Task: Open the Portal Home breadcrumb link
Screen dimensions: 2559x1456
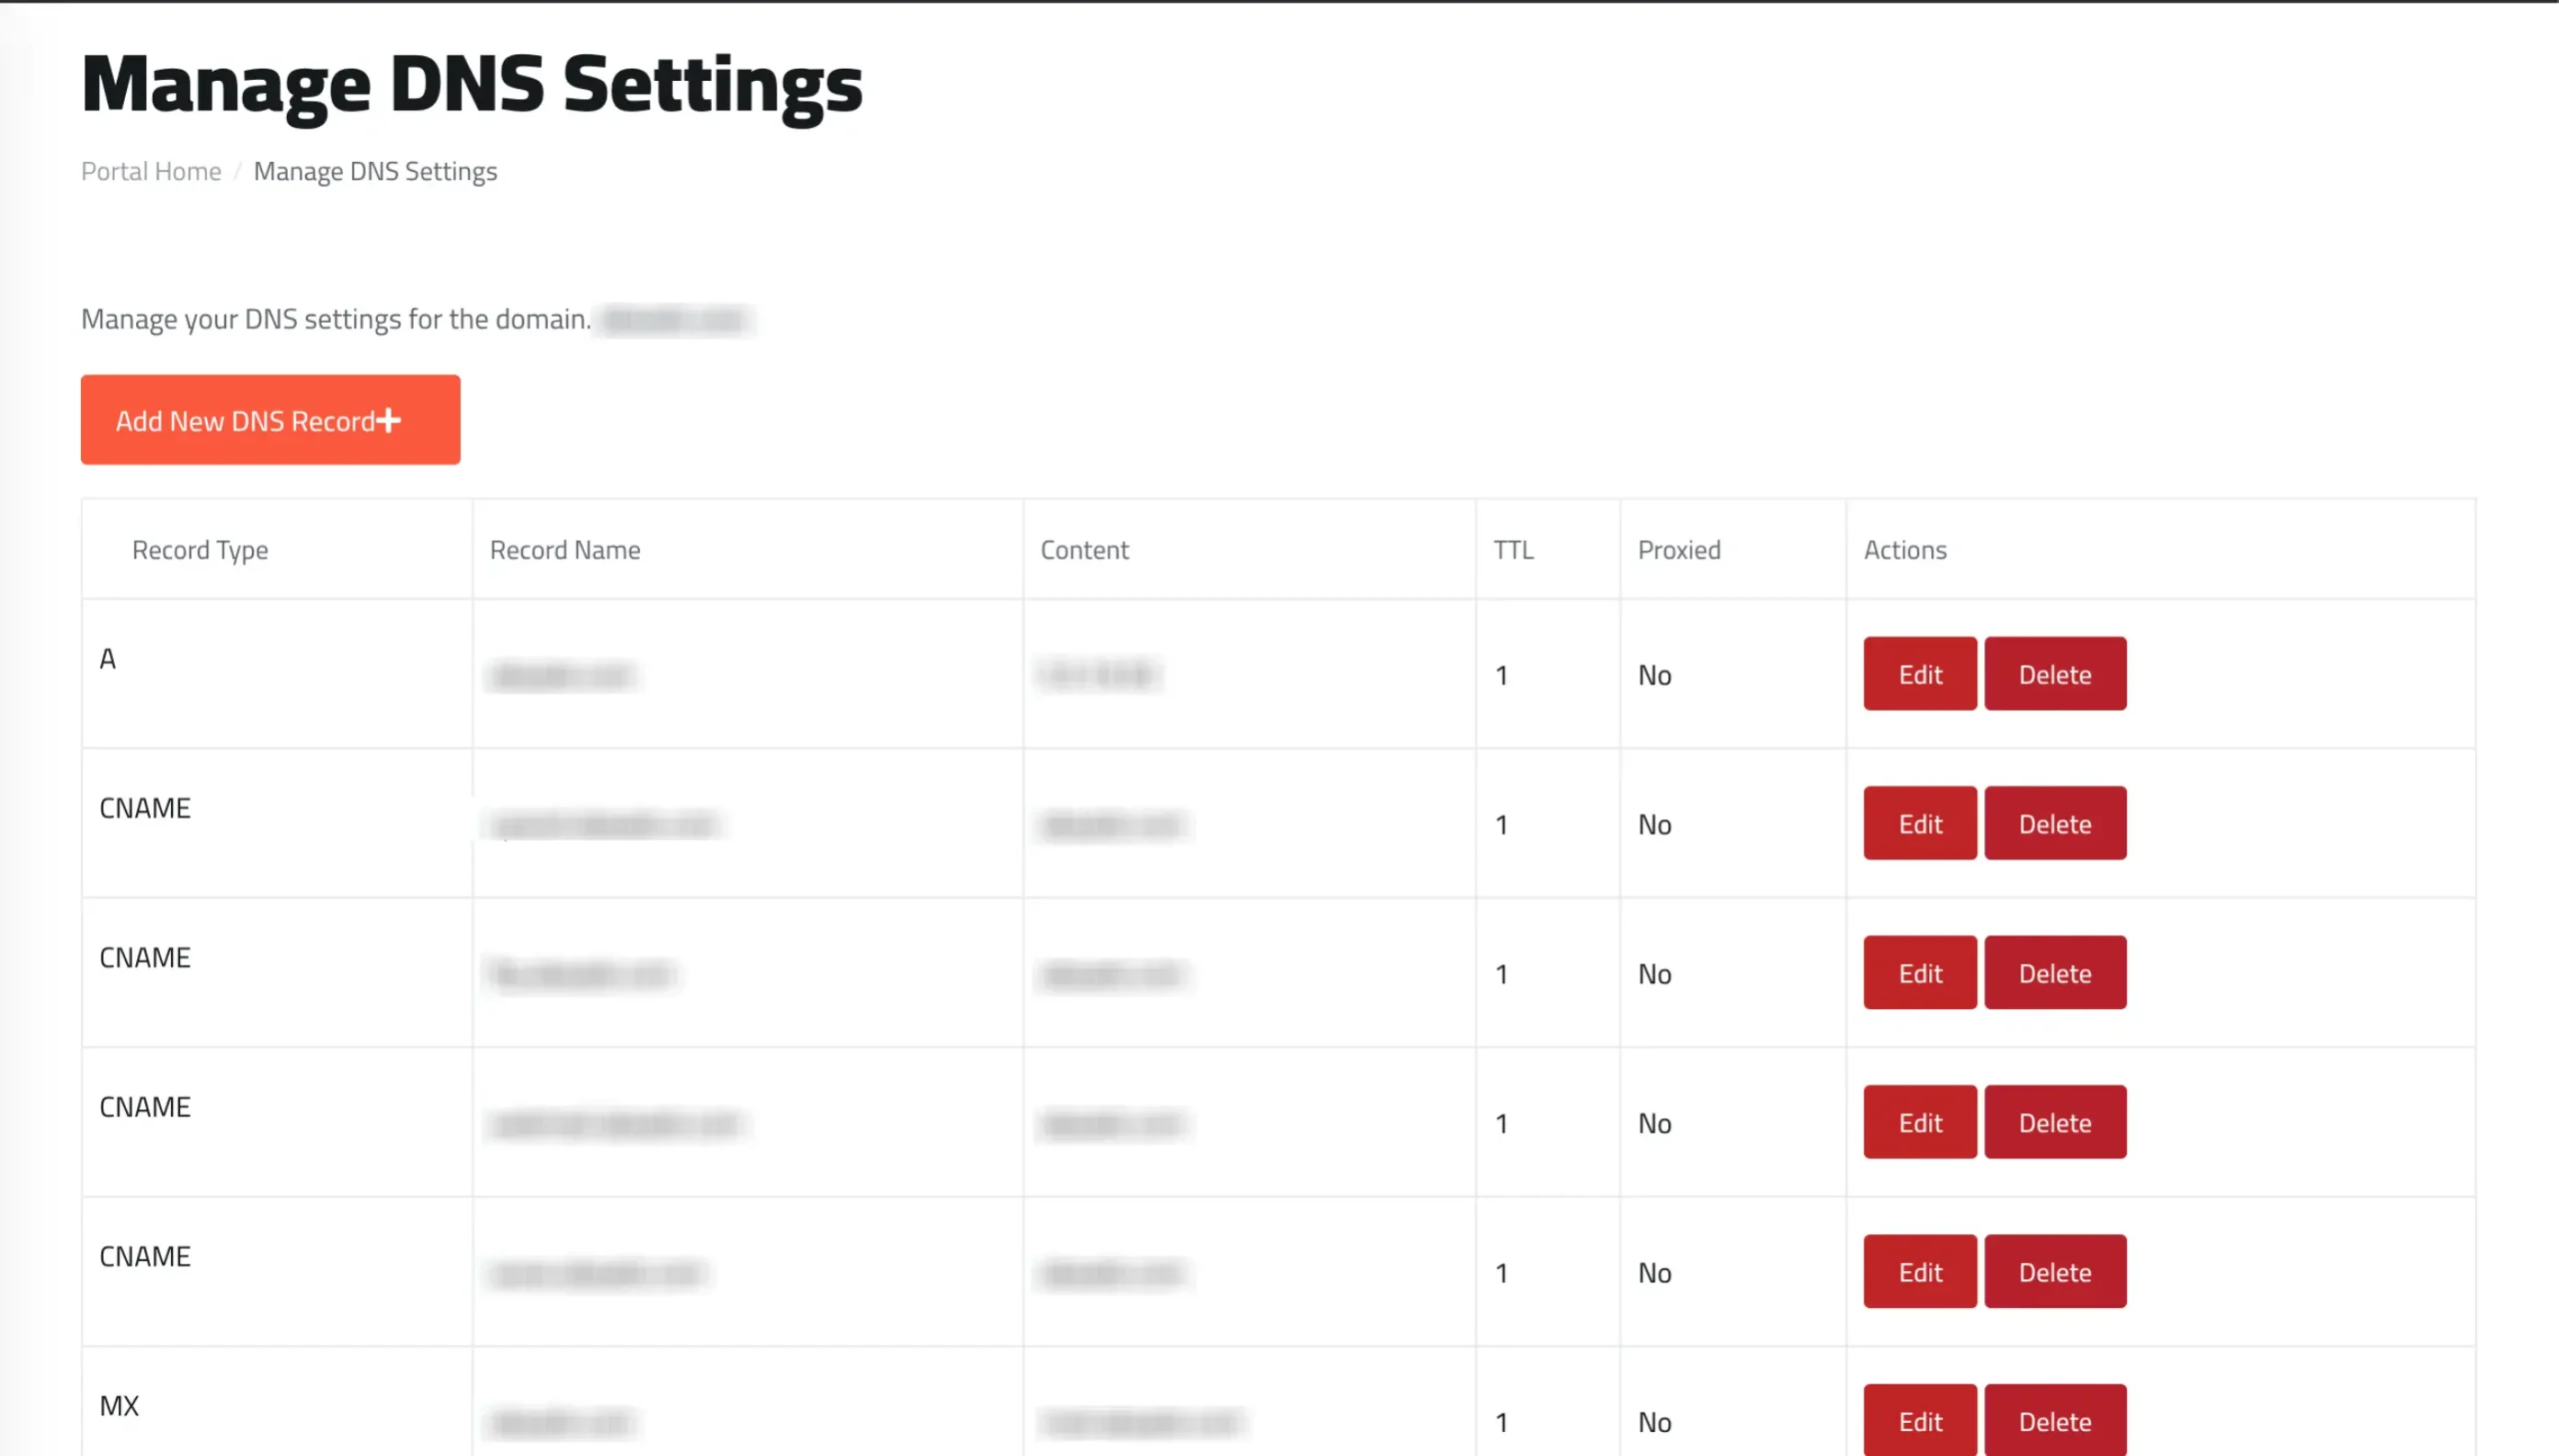Action: [x=151, y=171]
